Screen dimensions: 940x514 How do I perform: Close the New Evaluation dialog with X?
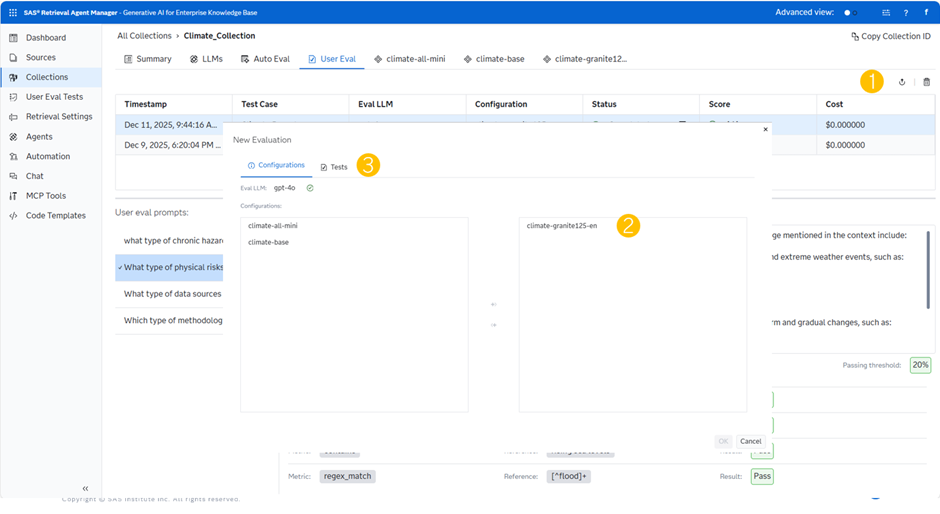(x=766, y=129)
